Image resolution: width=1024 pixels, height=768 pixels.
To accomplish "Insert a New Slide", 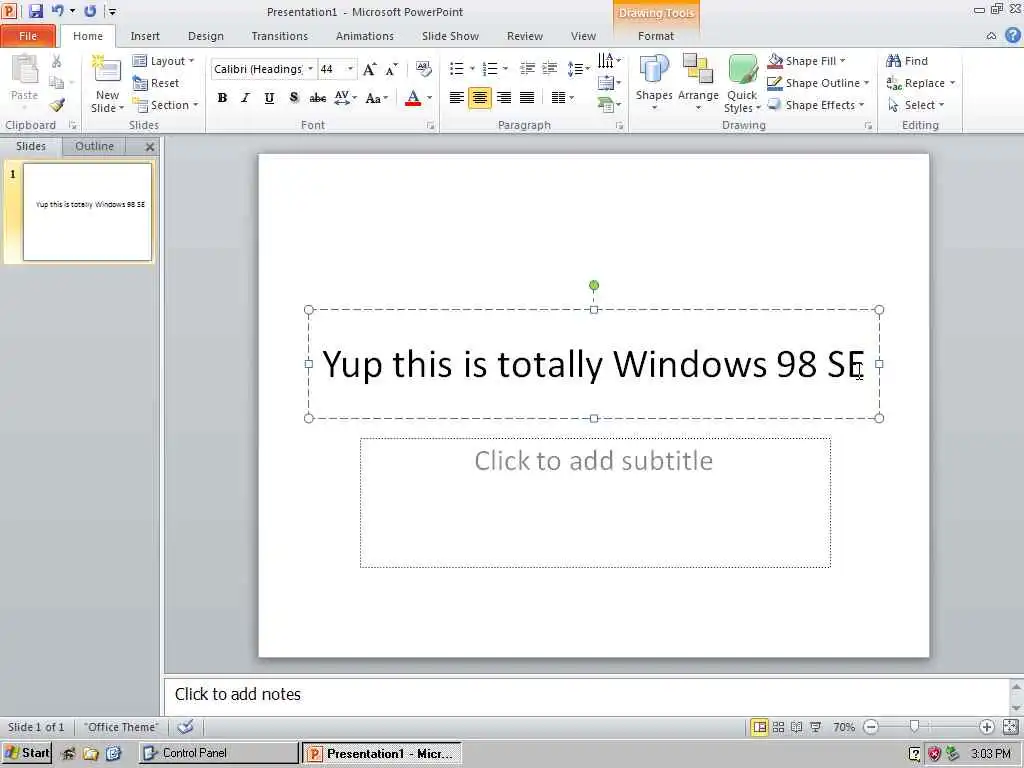I will click(x=107, y=84).
